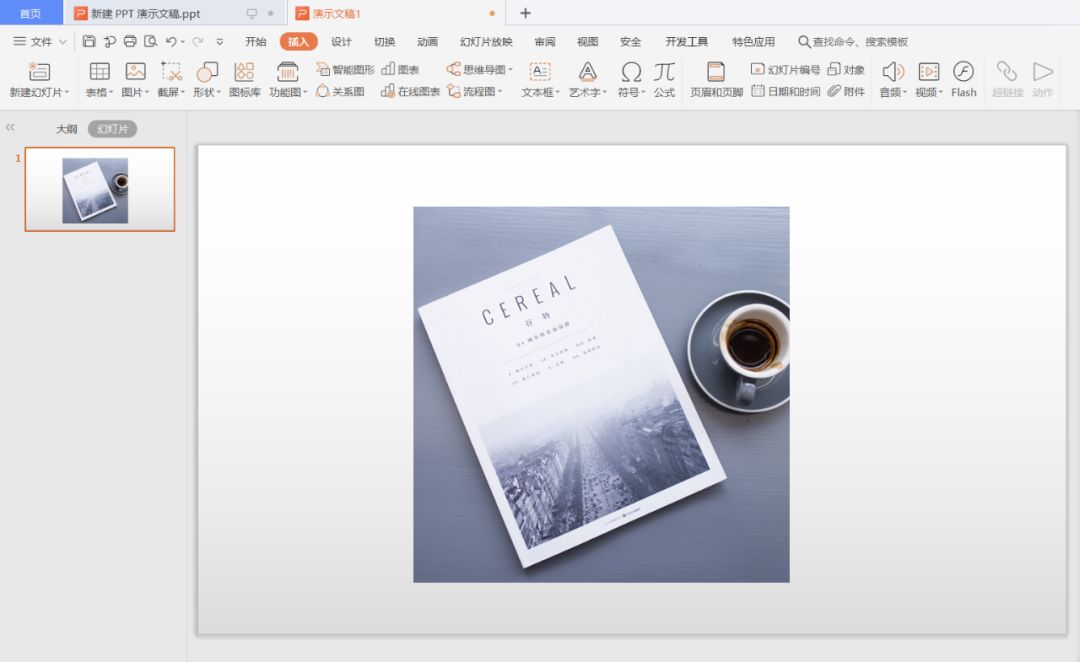This screenshot has height=662, width=1080.
Task: Insert a 公式 formula
Action: [664, 79]
